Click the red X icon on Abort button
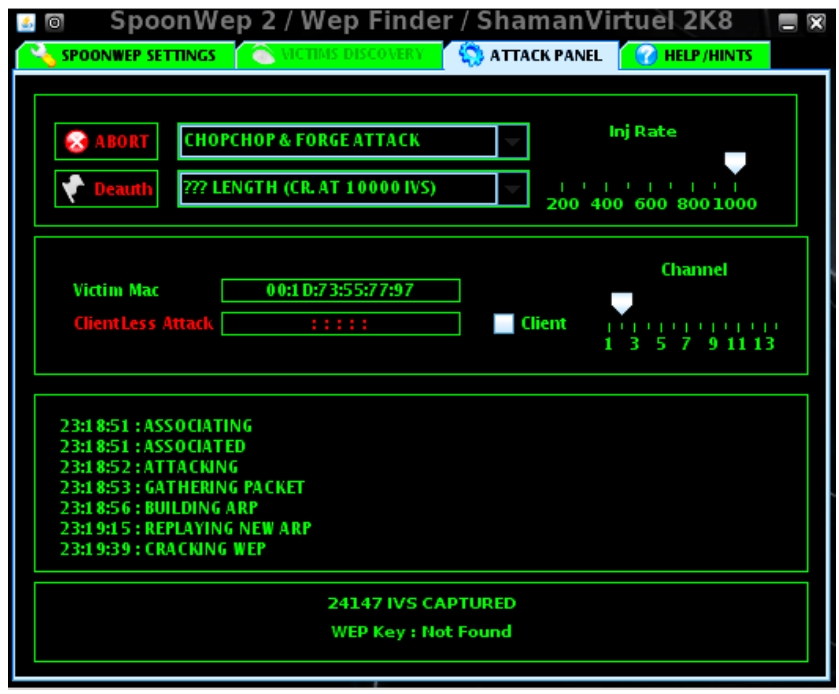This screenshot has height=694, width=839. 76,141
